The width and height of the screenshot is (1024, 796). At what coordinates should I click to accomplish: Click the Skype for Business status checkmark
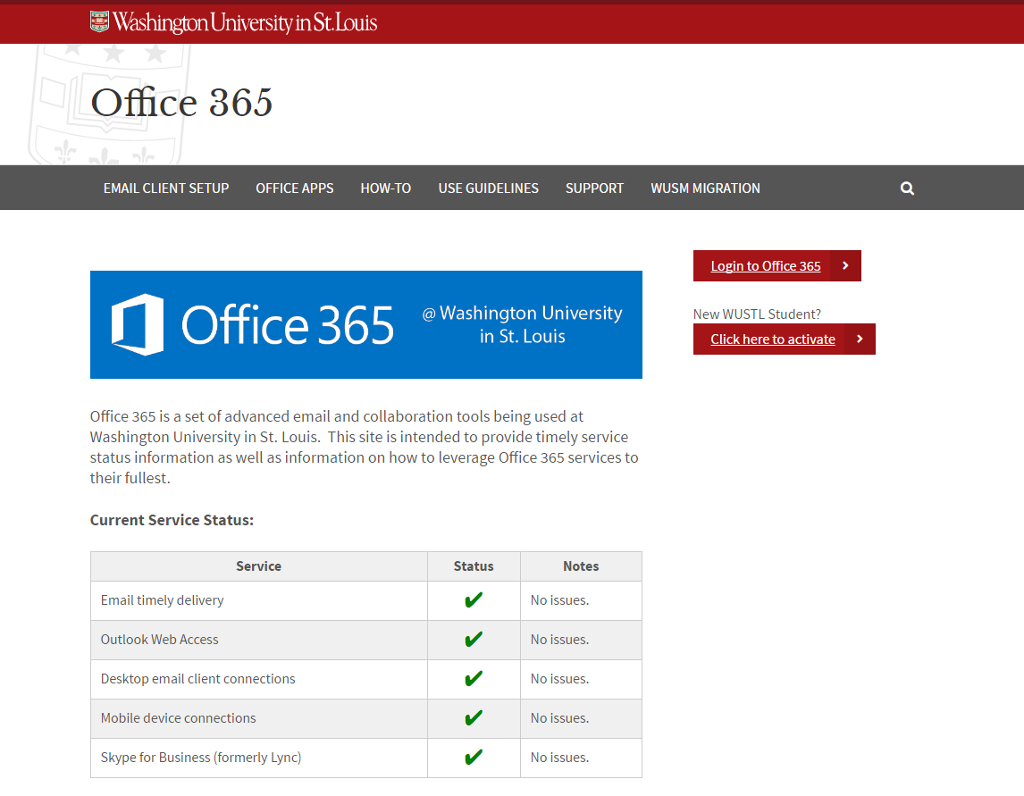click(473, 757)
